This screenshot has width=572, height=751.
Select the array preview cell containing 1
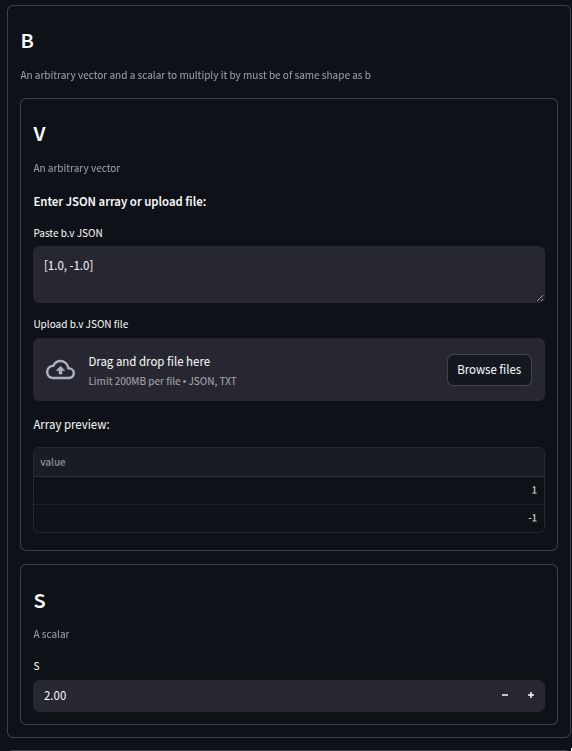(289, 490)
